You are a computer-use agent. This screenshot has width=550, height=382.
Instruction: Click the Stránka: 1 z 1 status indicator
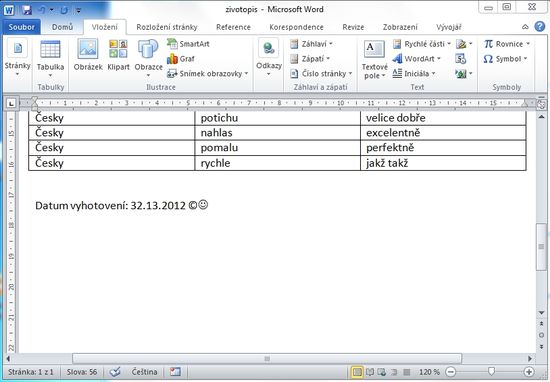pyautogui.click(x=31, y=372)
